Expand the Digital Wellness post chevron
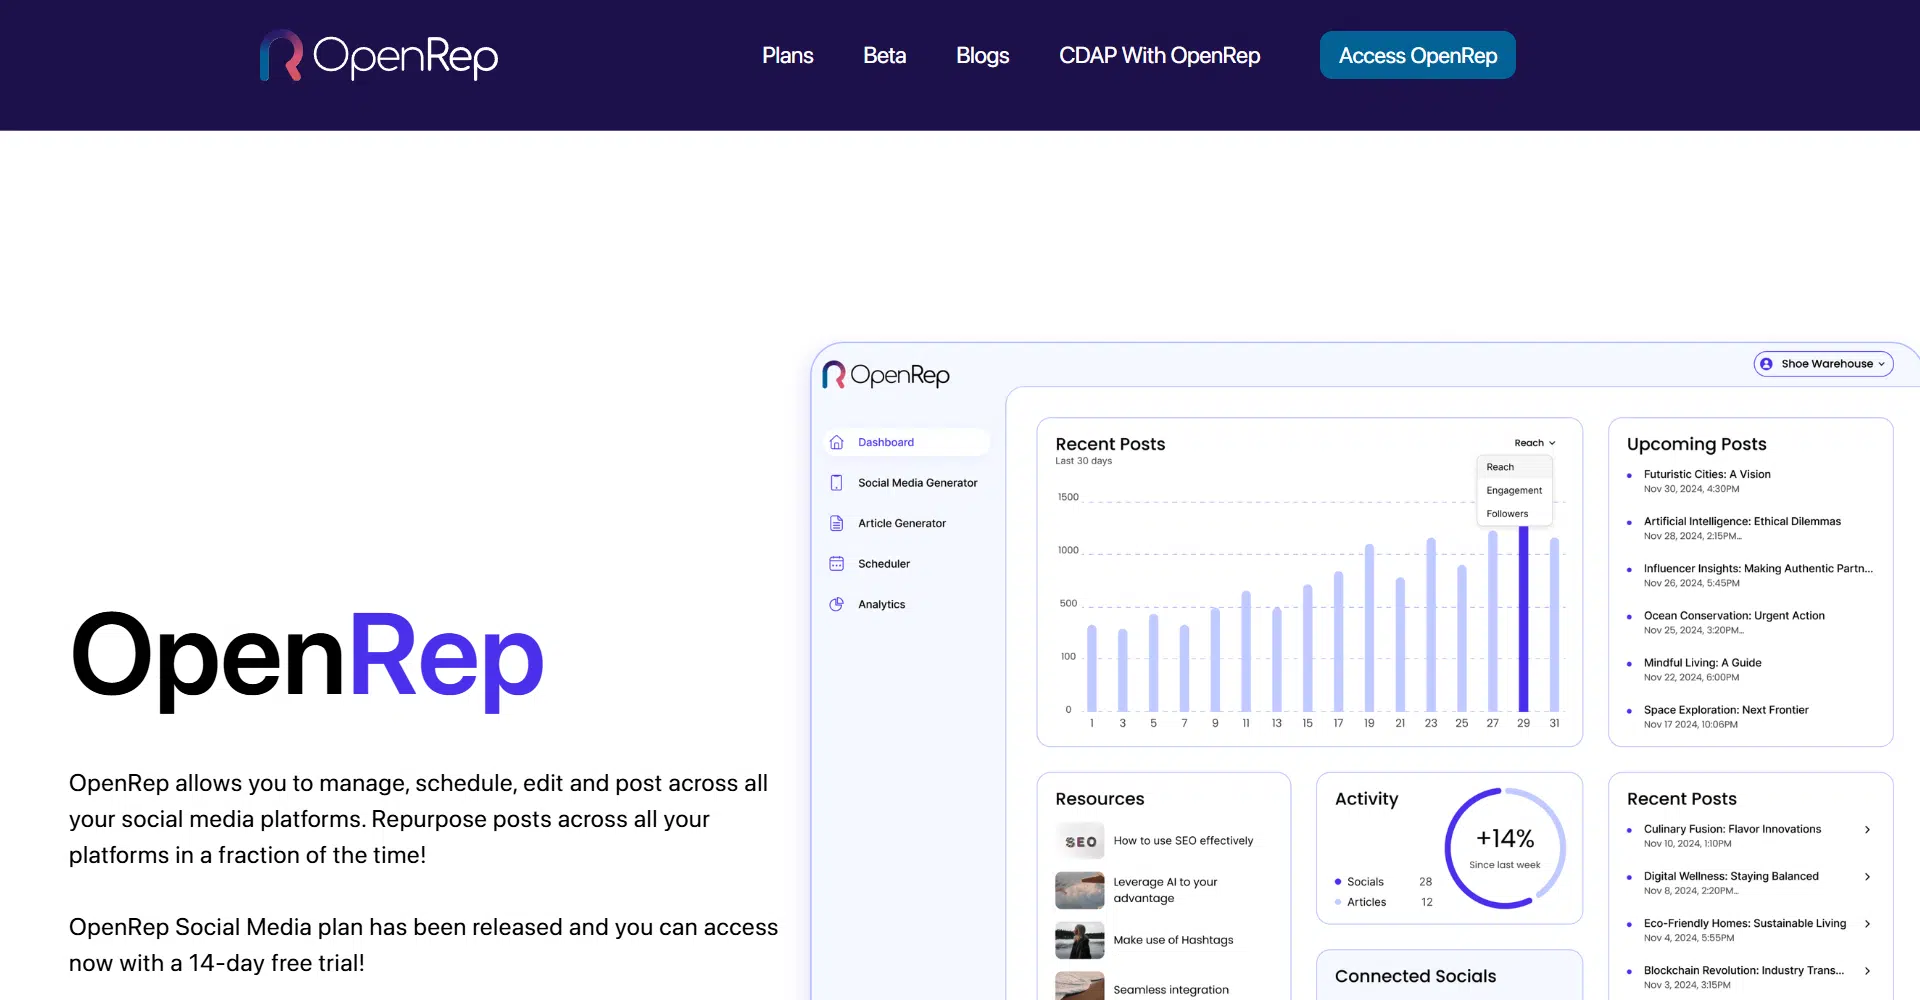Viewport: 1920px width, 1000px height. point(1867,877)
